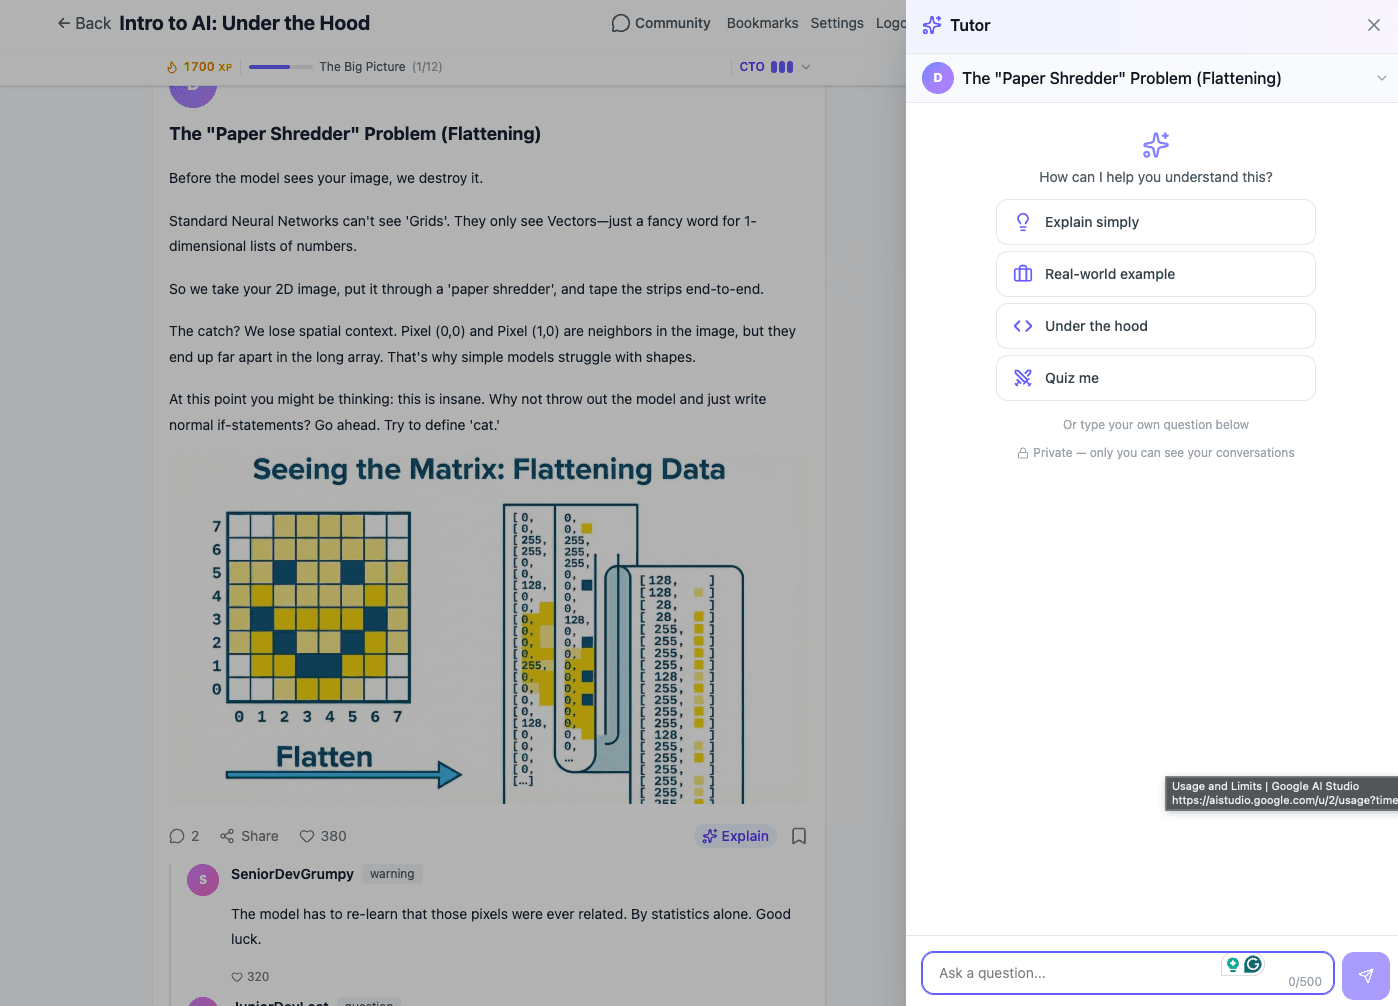Collapse the Paper Shredder Problem topic header
The image size is (1398, 1006).
coord(1384,77)
